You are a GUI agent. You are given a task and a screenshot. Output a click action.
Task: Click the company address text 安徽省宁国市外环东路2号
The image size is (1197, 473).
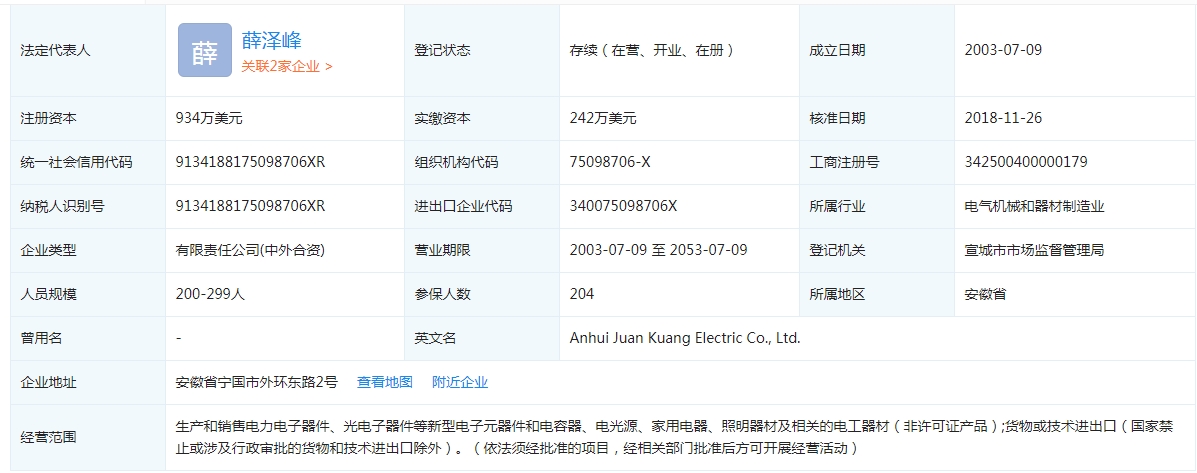(x=257, y=382)
